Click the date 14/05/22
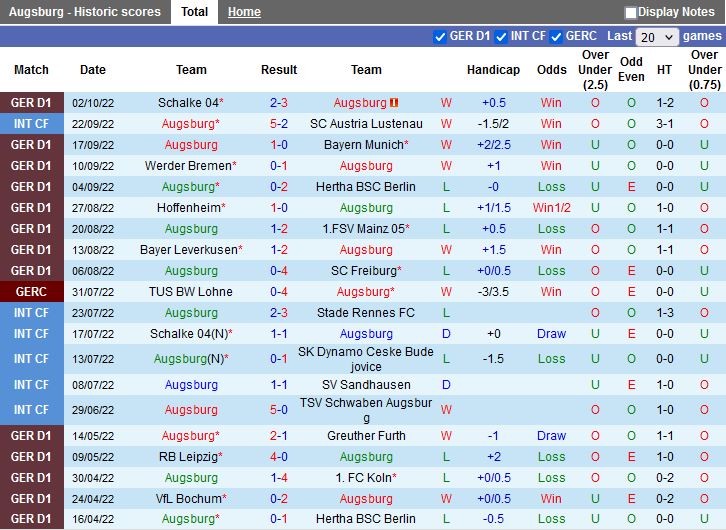The image size is (726, 530). (x=93, y=436)
